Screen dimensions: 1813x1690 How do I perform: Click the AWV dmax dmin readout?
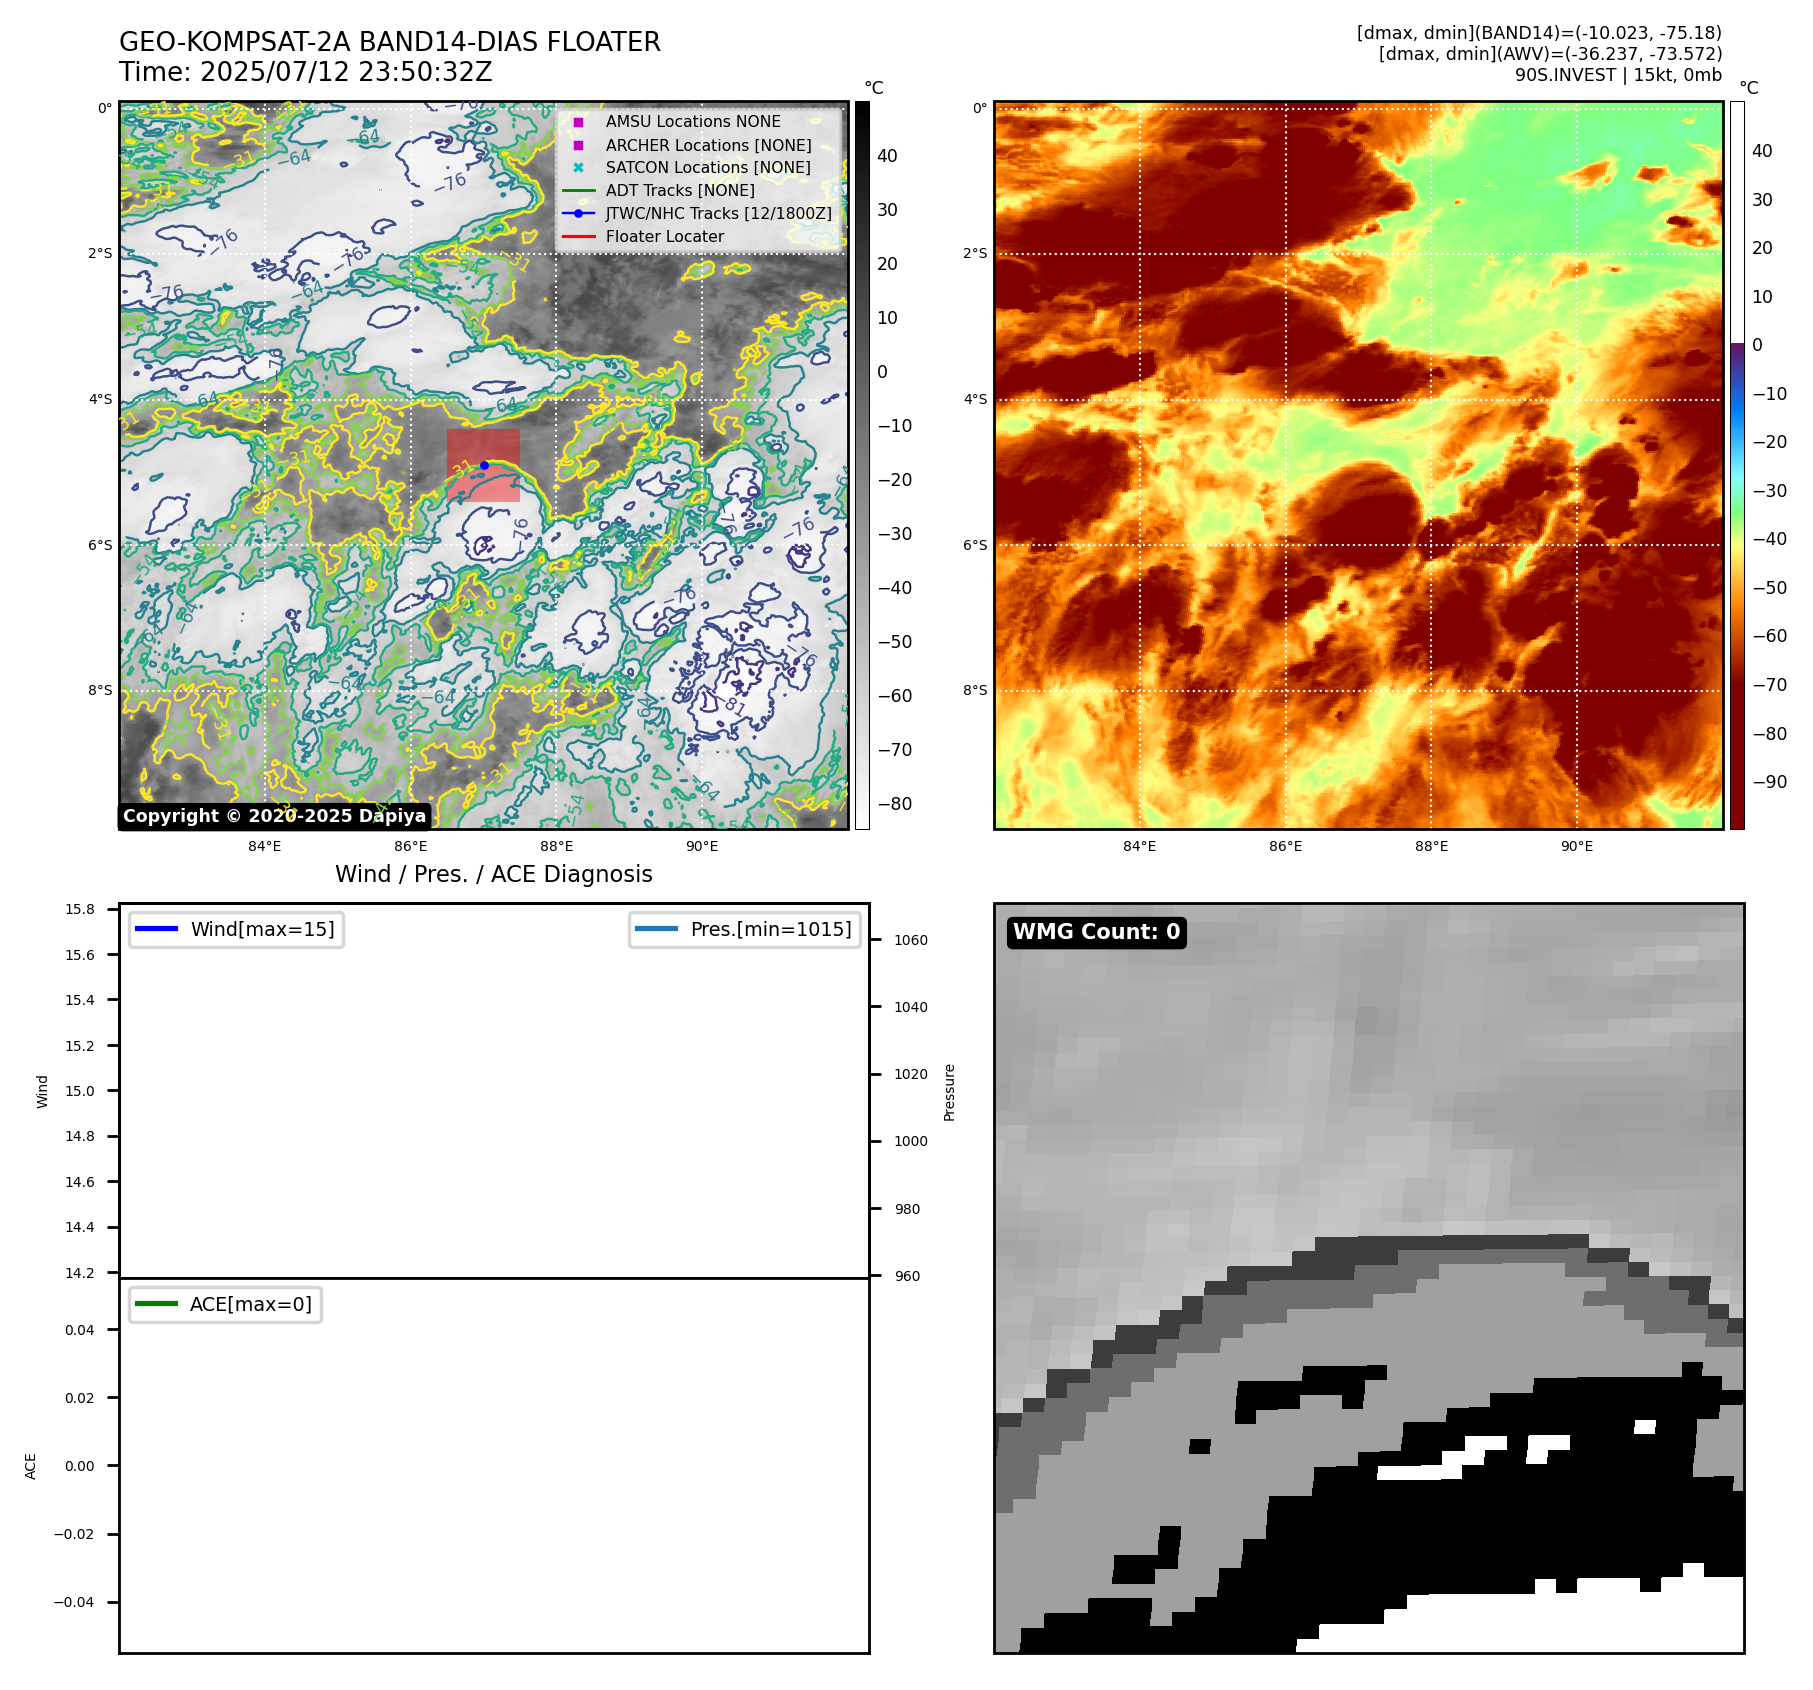[1550, 54]
